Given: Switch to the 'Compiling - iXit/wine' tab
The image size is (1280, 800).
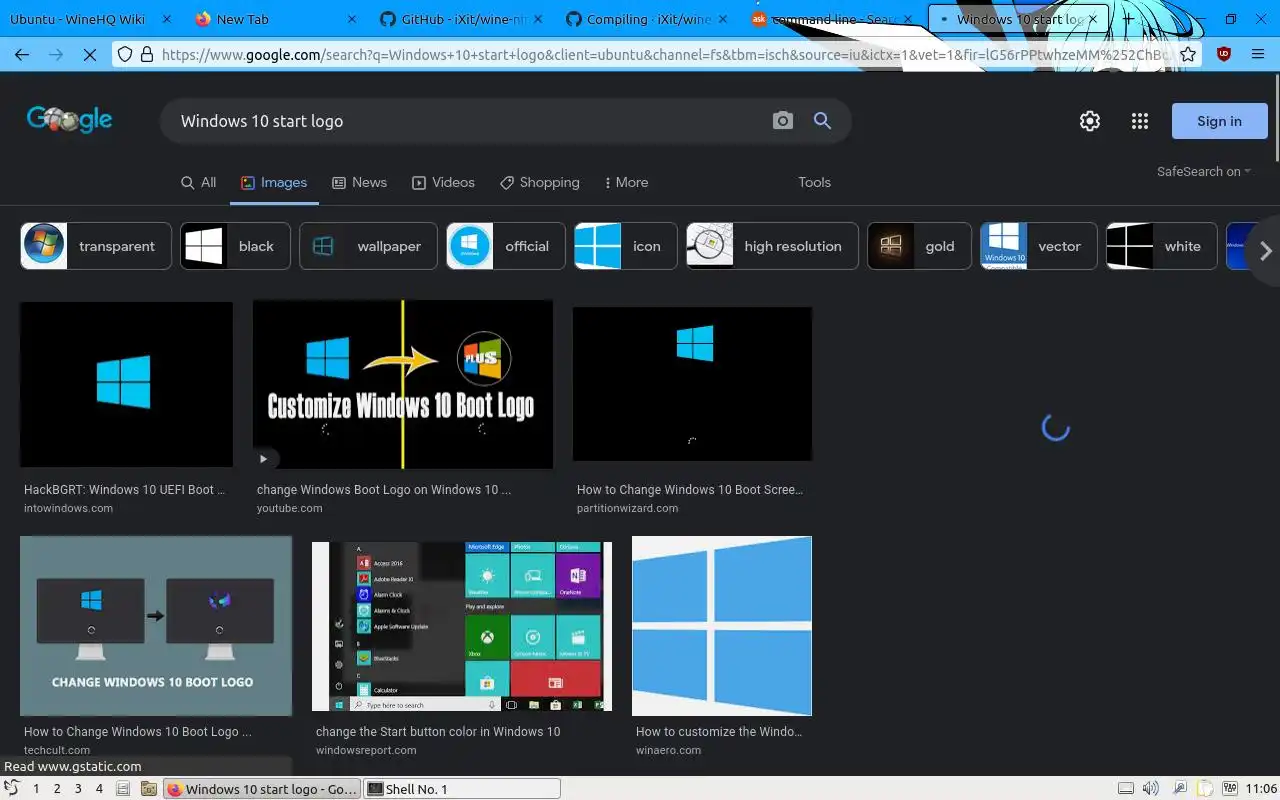Looking at the screenshot, I should [x=647, y=19].
